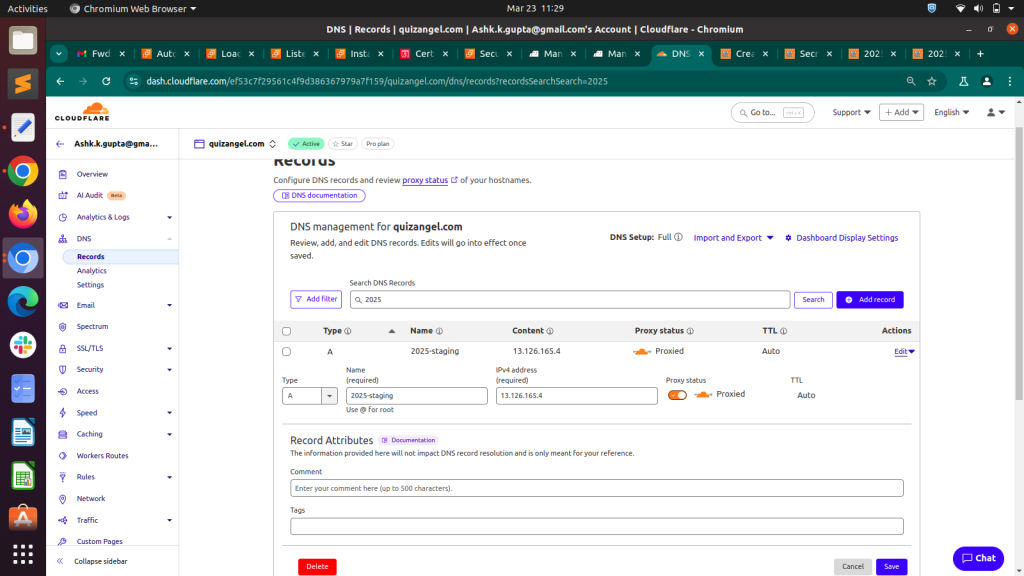Screen dimensions: 1024x576
Task: Open DNS Analytics submenu item
Action: coord(91,270)
